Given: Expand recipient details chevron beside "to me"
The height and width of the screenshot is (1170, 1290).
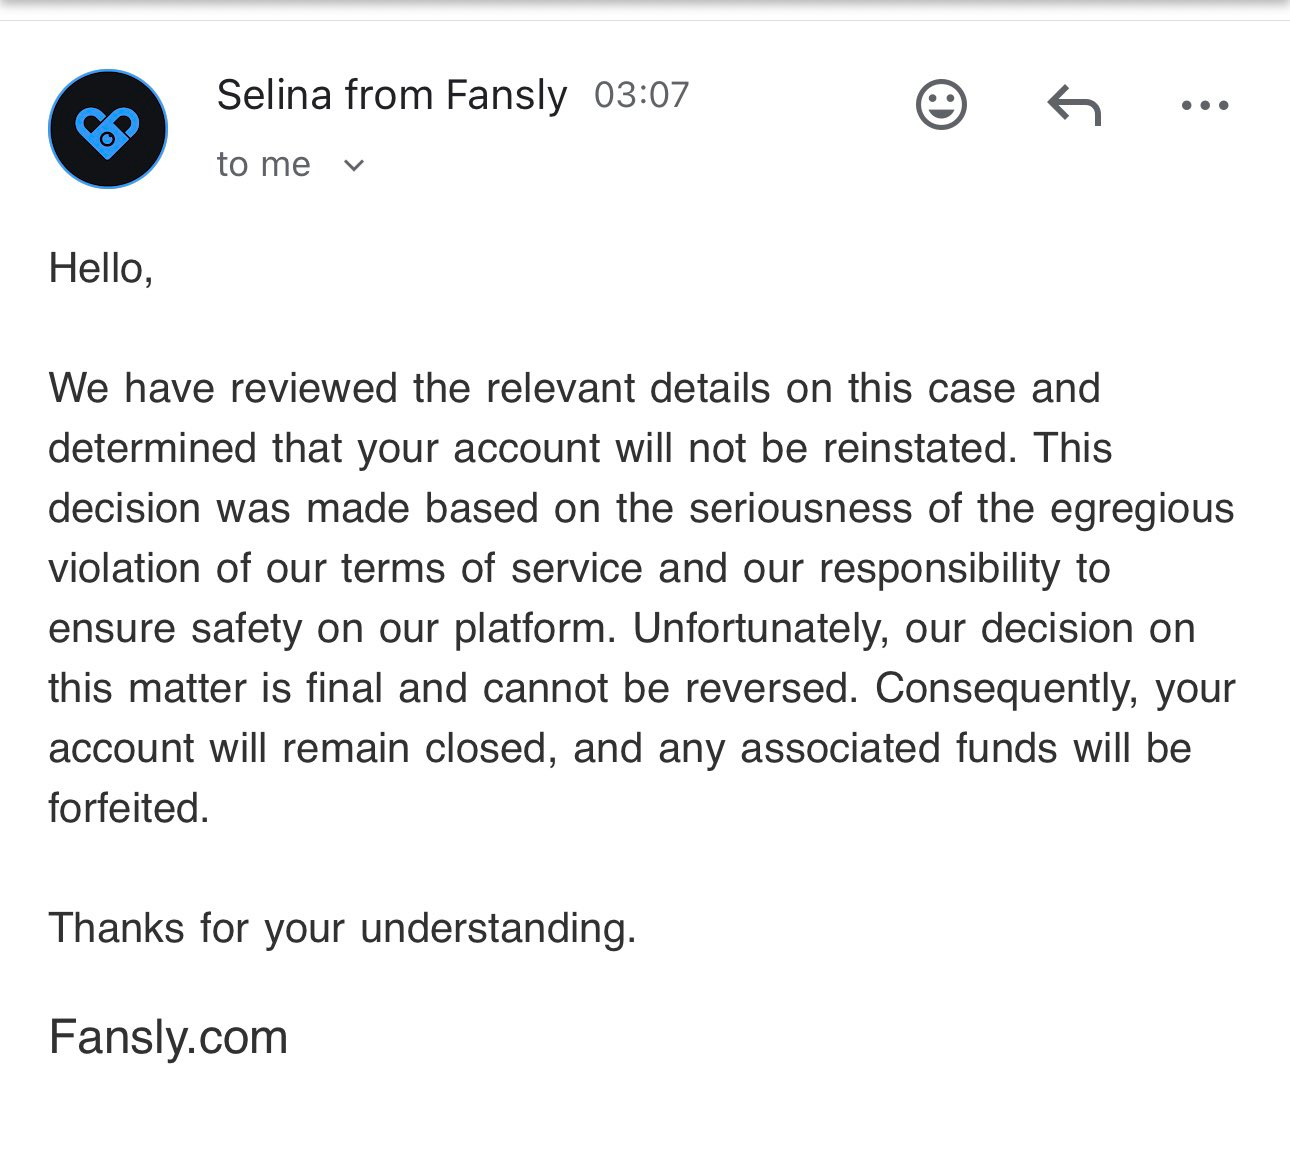Looking at the screenshot, I should (x=354, y=165).
